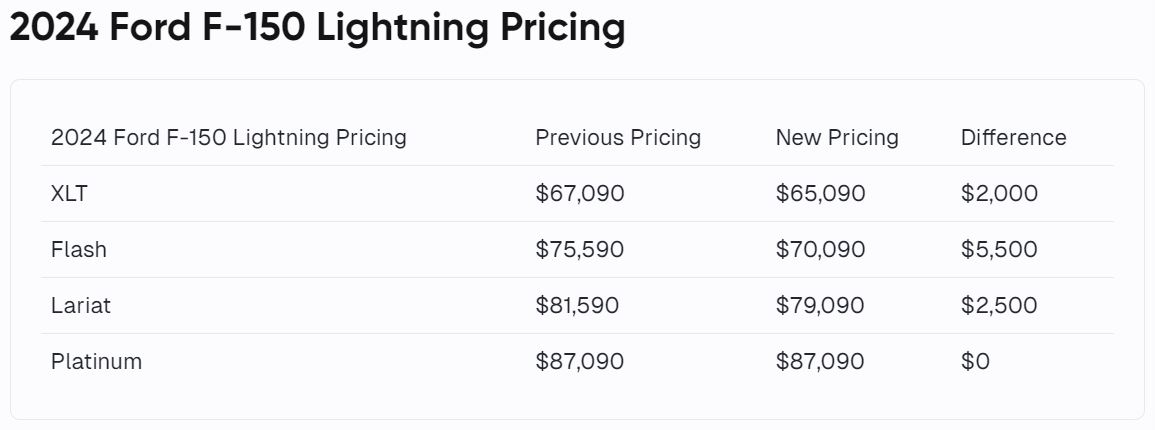Click the Platinum trim row label
Viewport: 1155px width, 430px height.
(97, 361)
